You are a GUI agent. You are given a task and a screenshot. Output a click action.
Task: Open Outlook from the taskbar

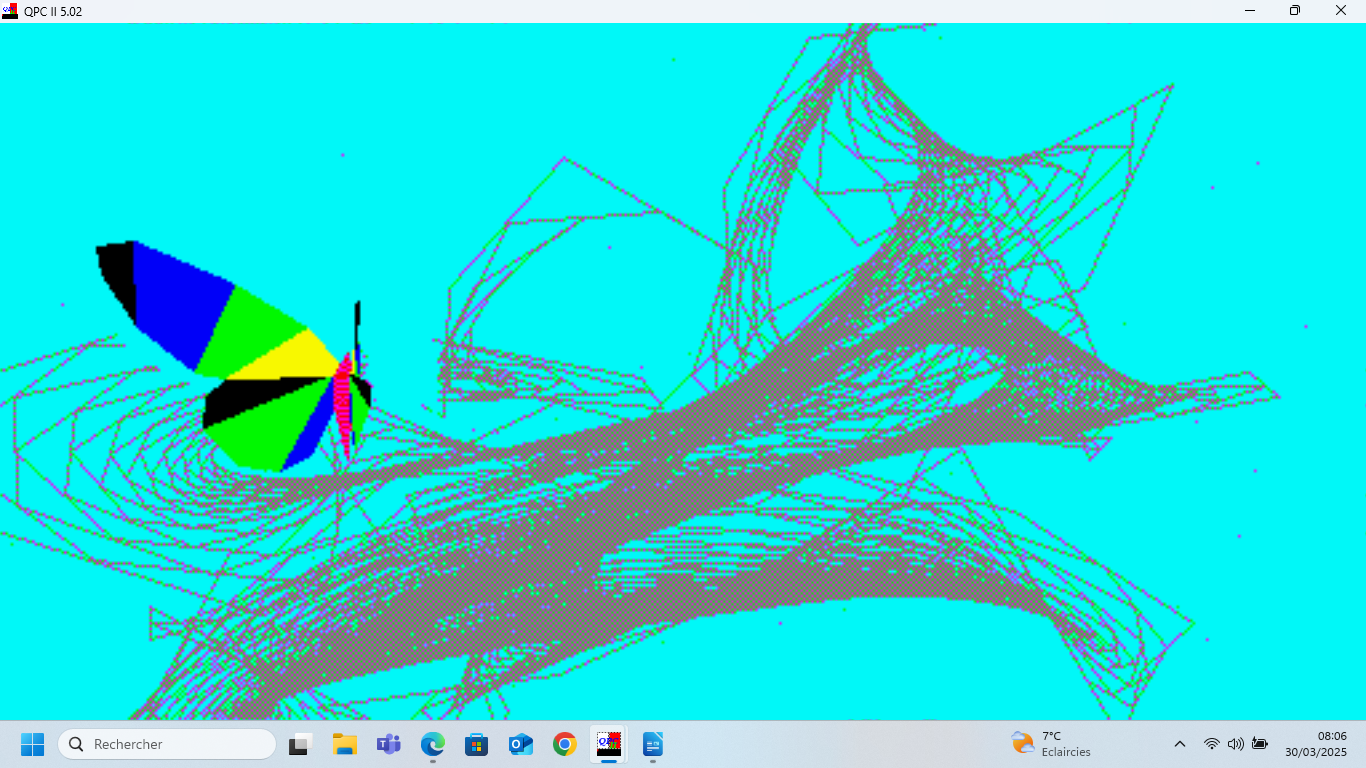pos(521,744)
